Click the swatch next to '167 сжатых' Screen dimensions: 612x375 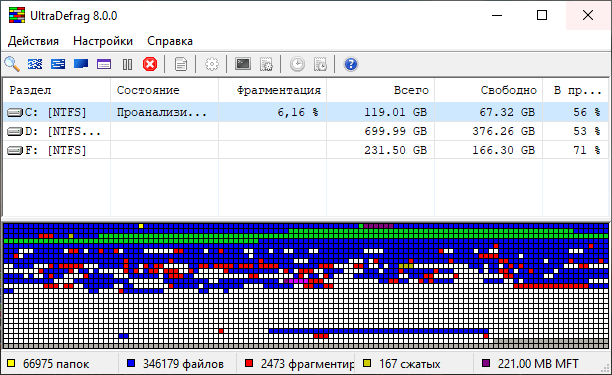pos(367,363)
